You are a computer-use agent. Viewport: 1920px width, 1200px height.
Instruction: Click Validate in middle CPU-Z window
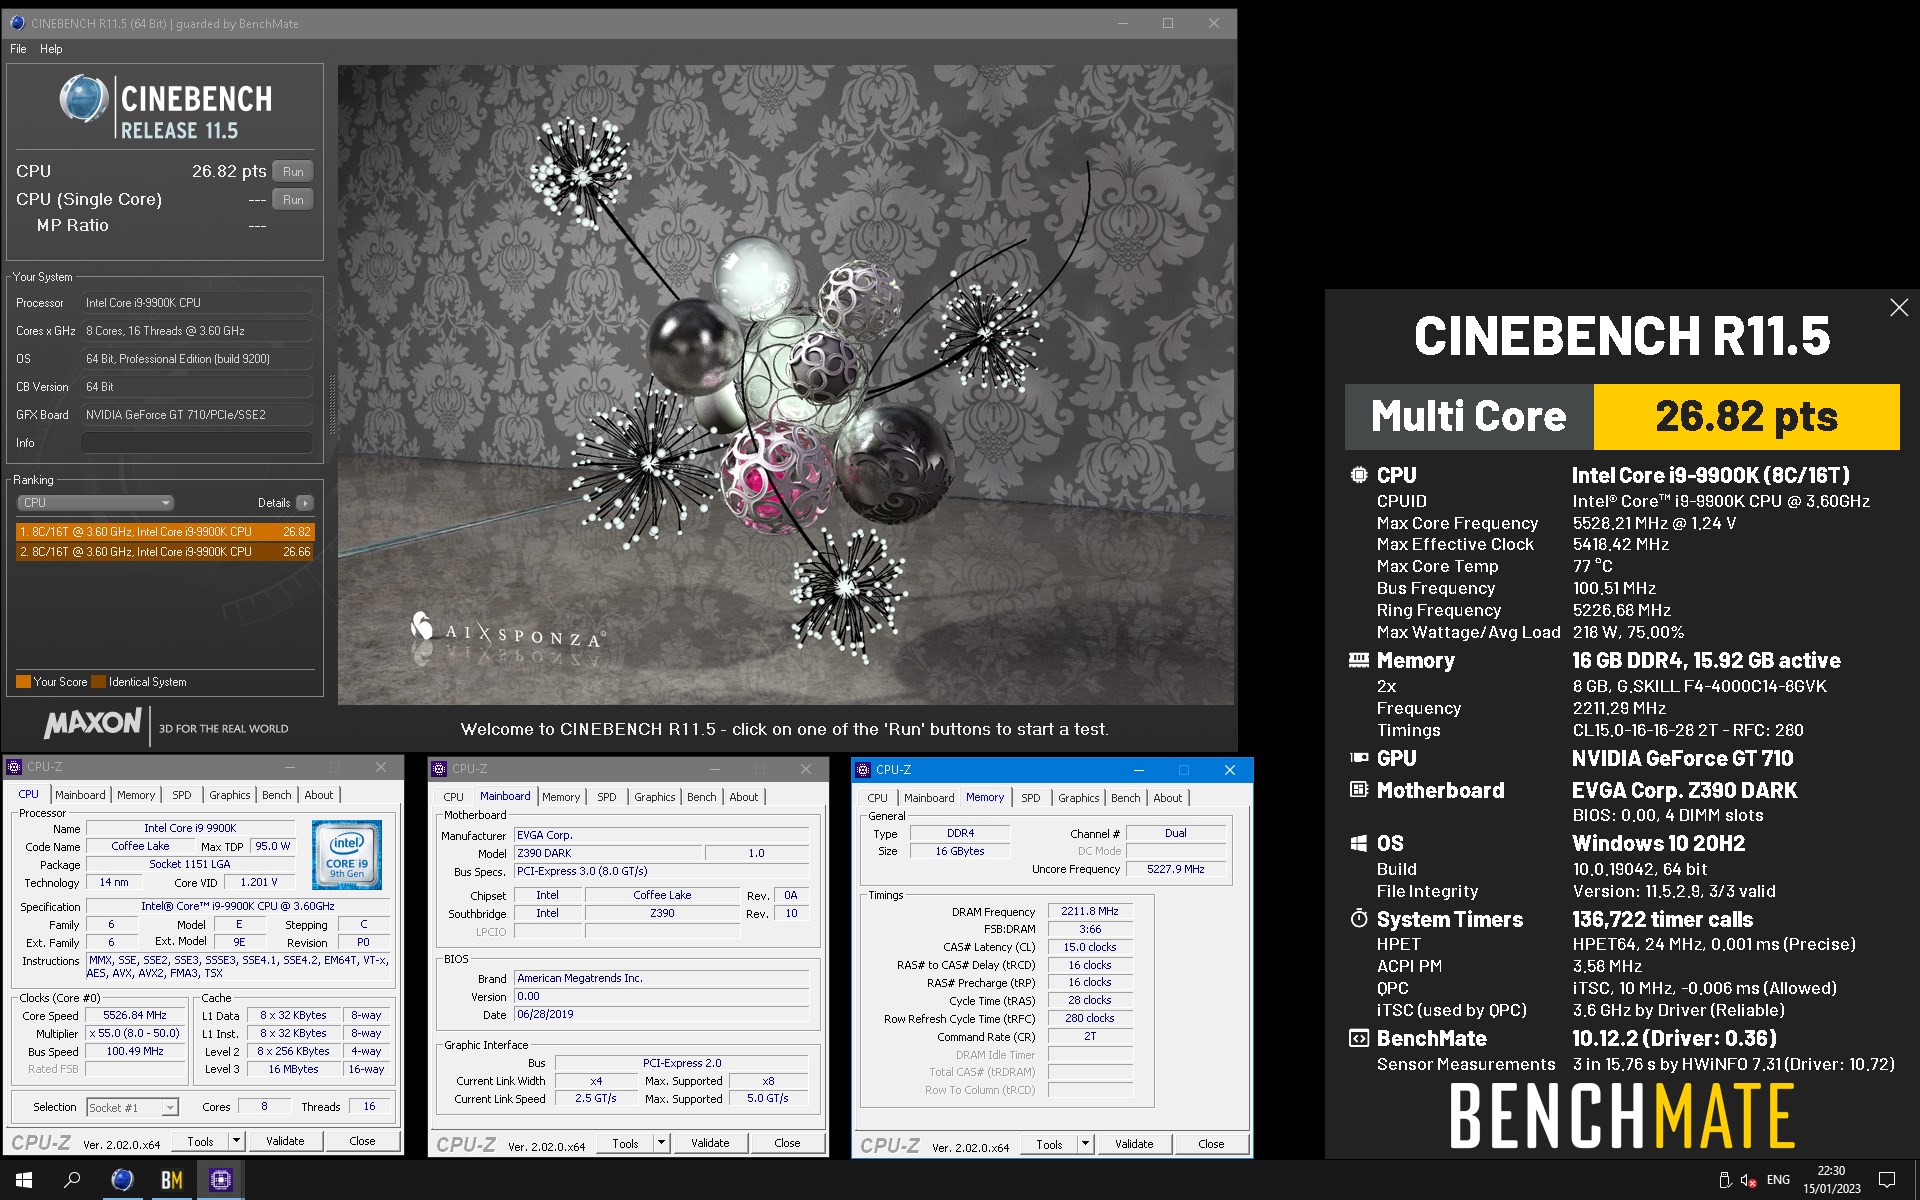[710, 1143]
